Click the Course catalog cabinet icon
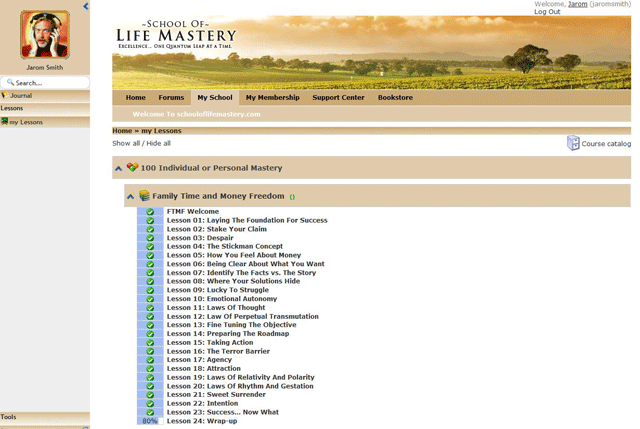640x429 pixels. coord(573,143)
